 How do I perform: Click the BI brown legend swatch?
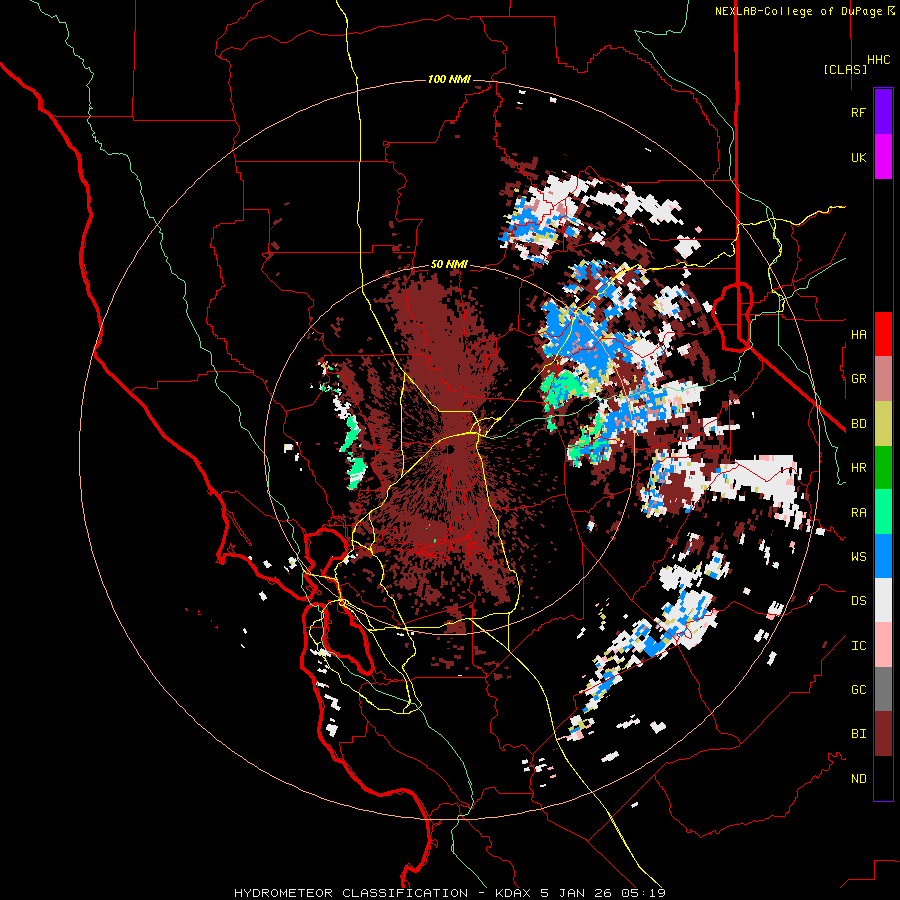(x=883, y=734)
